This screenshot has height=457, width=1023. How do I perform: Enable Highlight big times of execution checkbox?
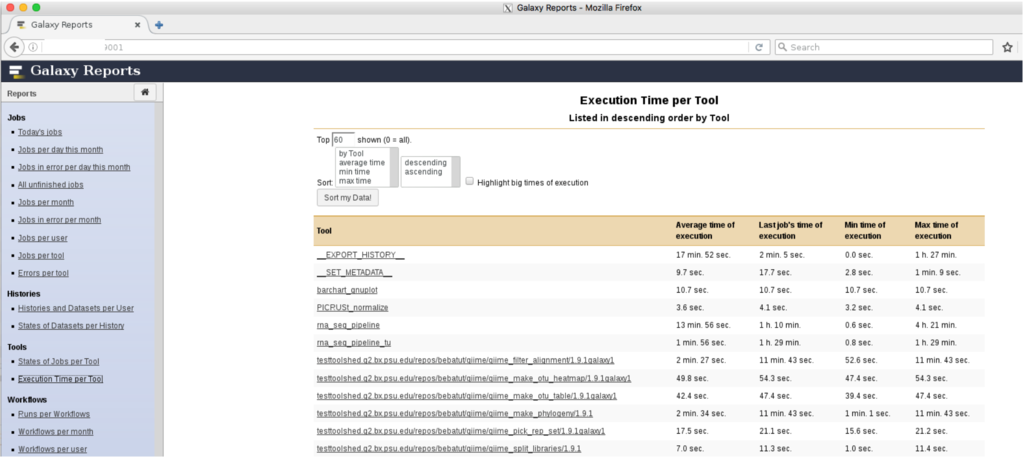(x=470, y=182)
